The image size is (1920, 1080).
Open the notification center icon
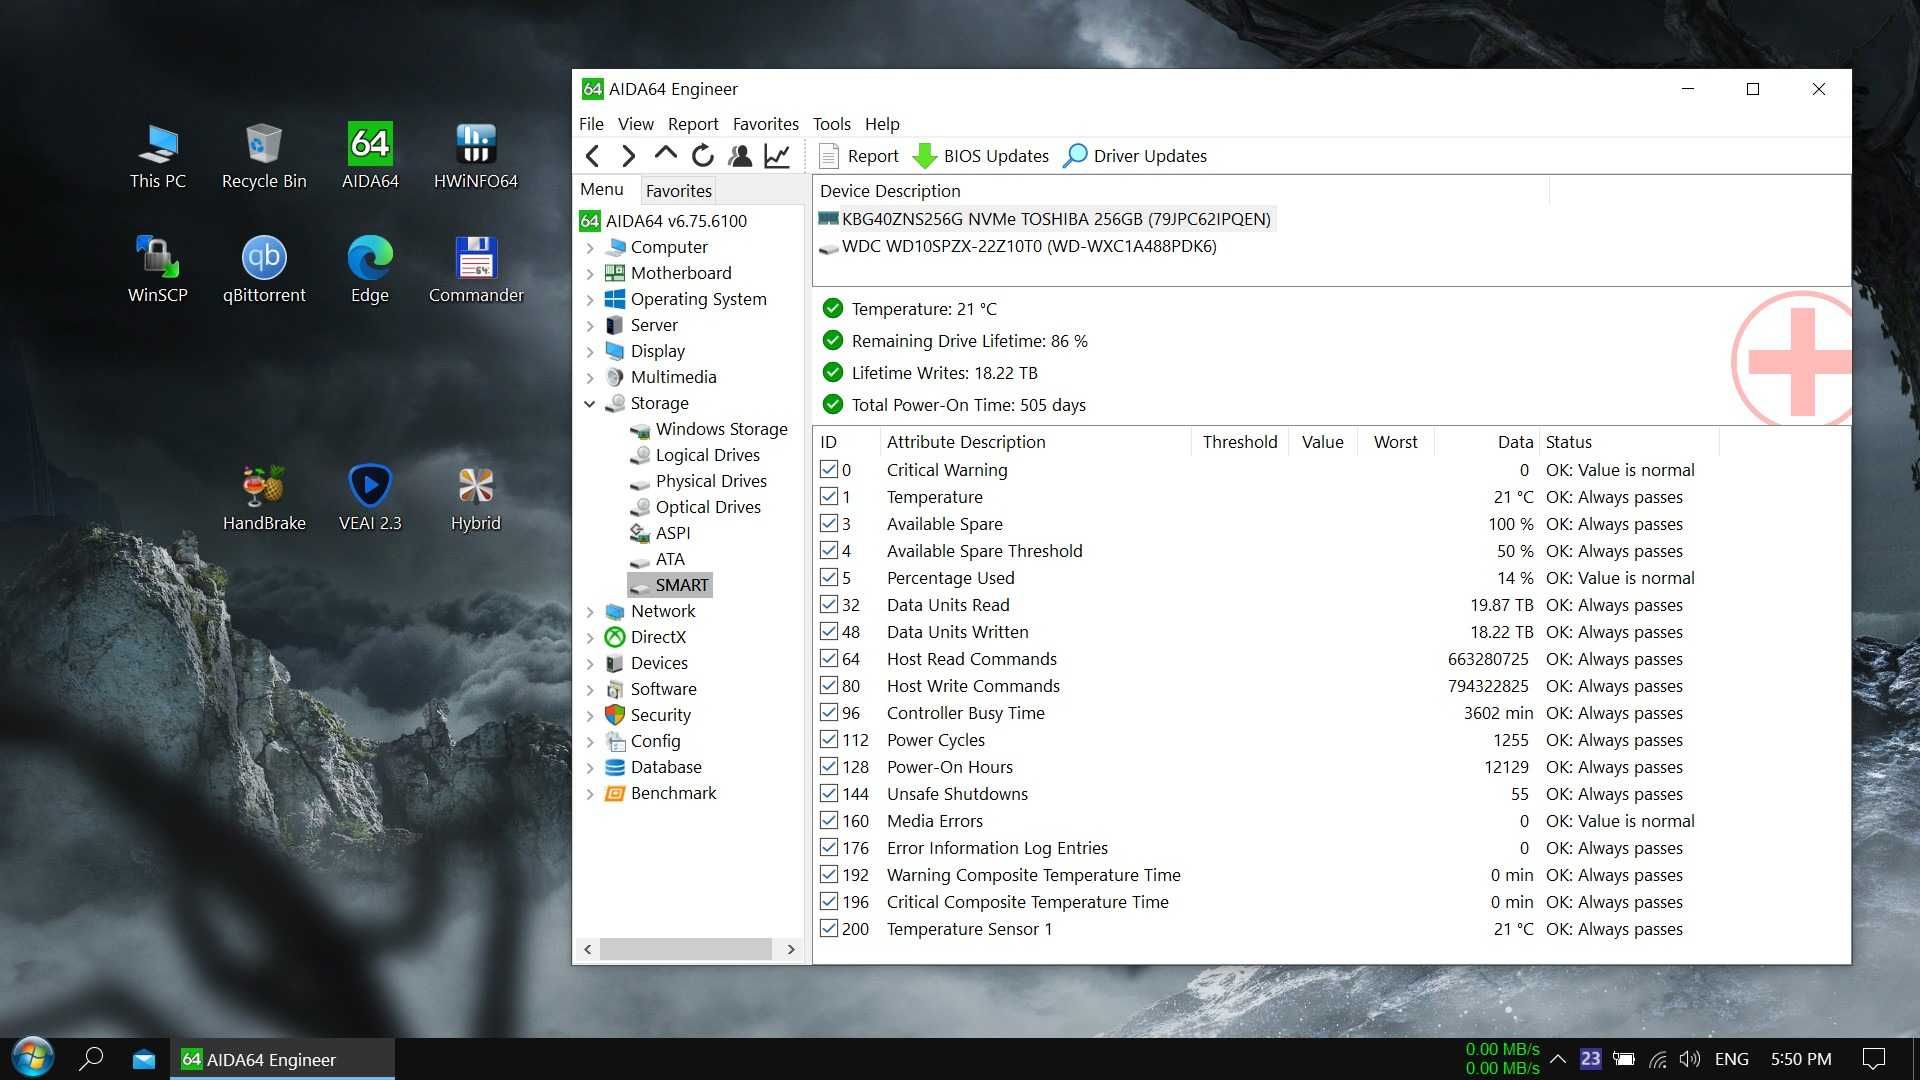pyautogui.click(x=1874, y=1059)
